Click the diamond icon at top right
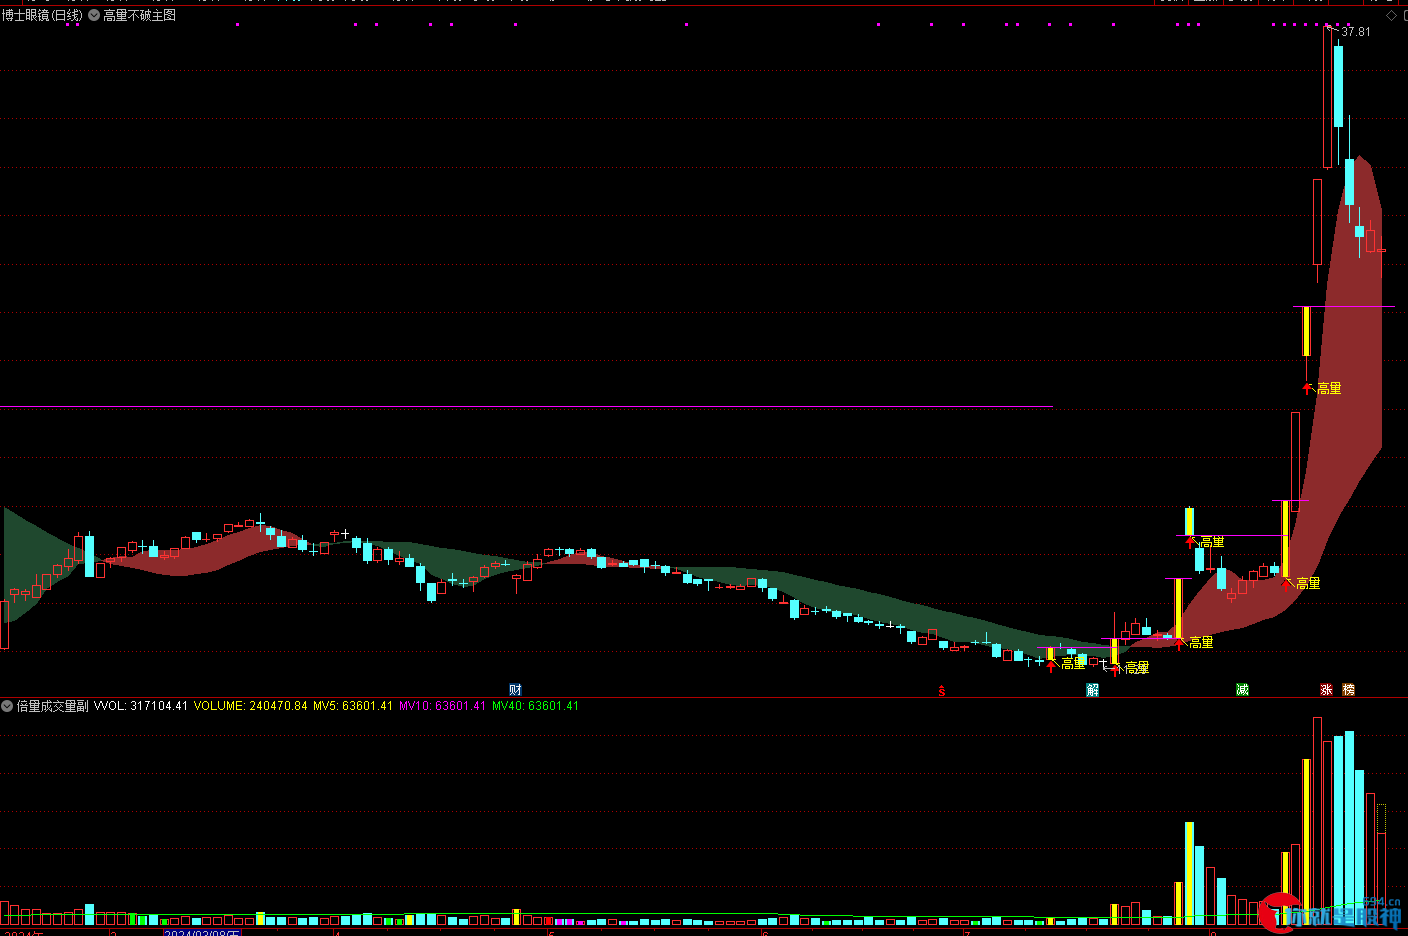Image resolution: width=1408 pixels, height=936 pixels. pos(1391,16)
